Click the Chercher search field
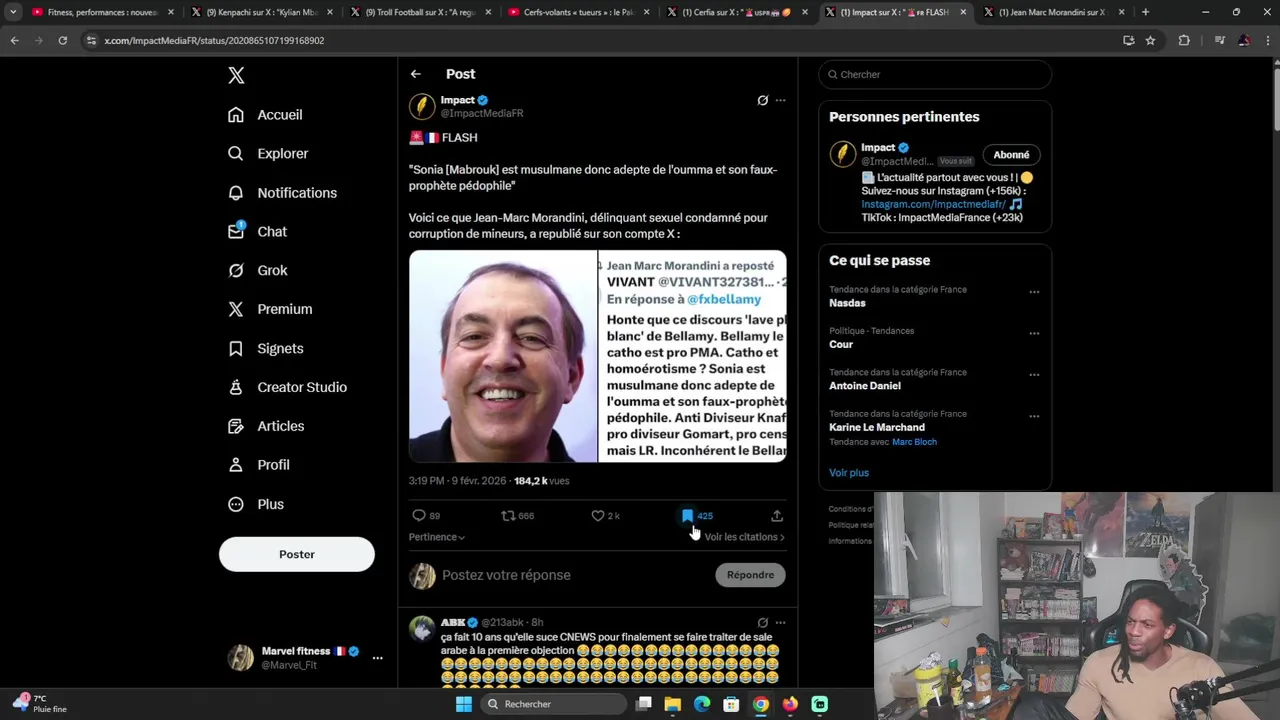The height and width of the screenshot is (720, 1280). click(x=935, y=74)
